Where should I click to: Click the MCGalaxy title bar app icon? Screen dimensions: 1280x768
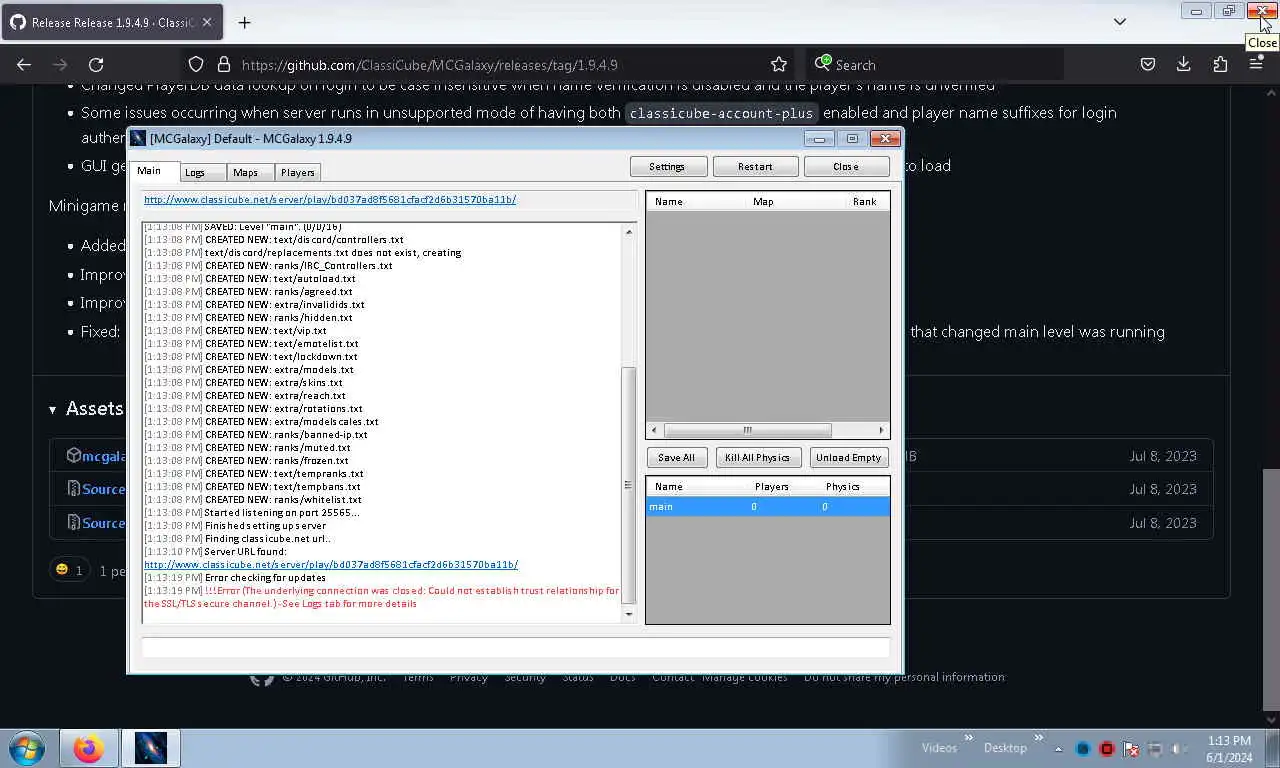tap(139, 139)
